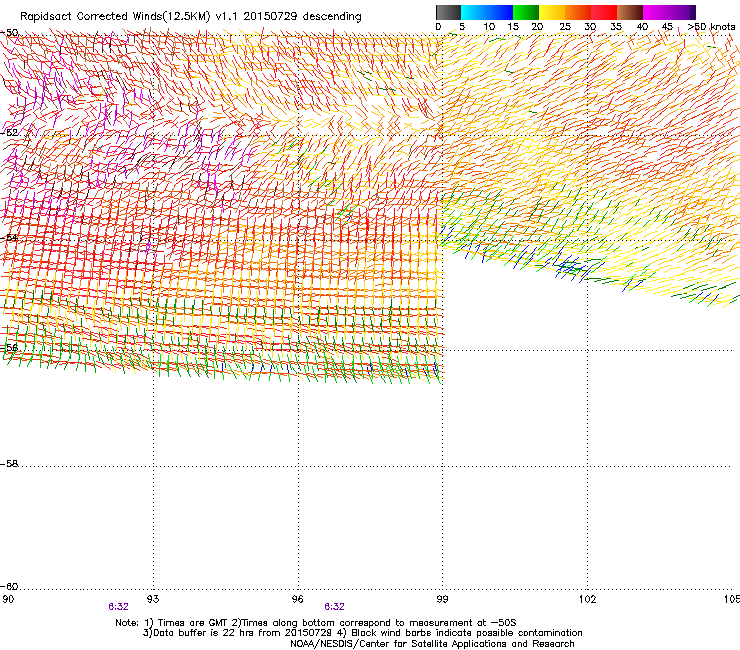This screenshot has width=740, height=650.
Task: Click the latitude label -60
Action: click(10, 587)
